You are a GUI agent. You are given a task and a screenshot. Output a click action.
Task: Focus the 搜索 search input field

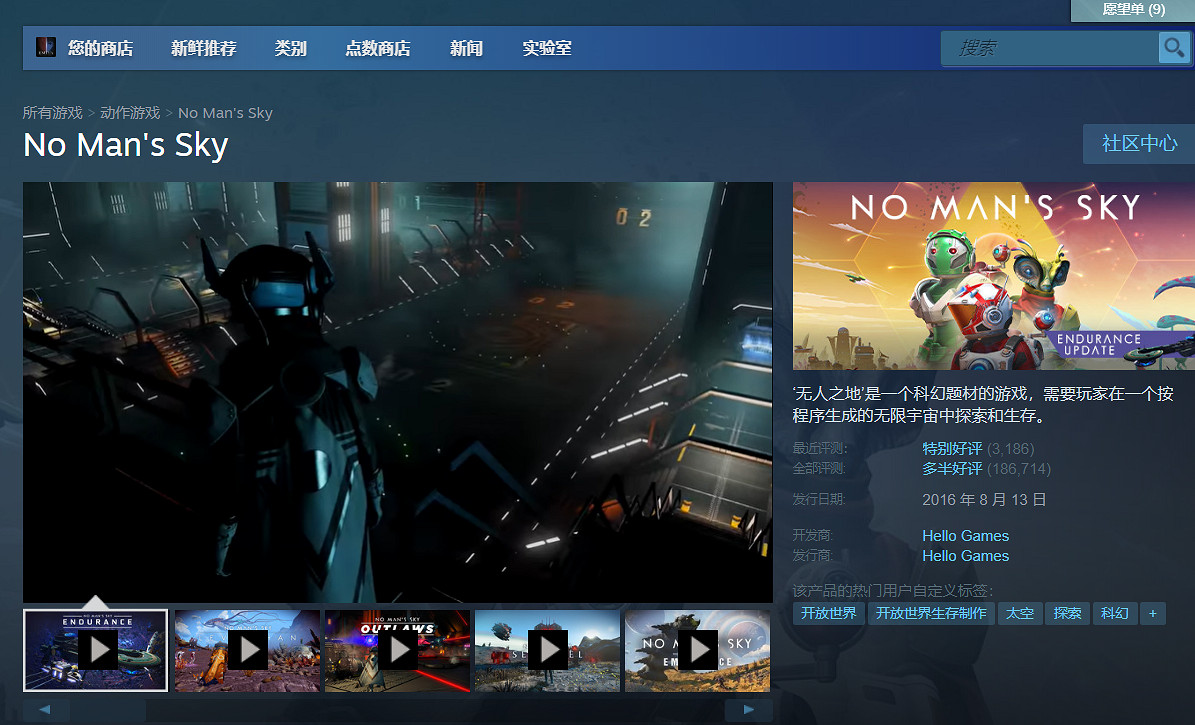pyautogui.click(x=1050, y=47)
